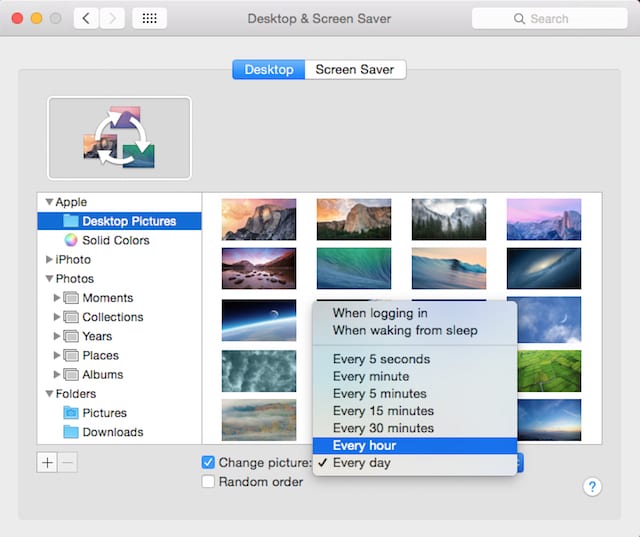Viewport: 640px width, 537px height.
Task: Expand the iPhoto section triangle
Action: (x=48, y=260)
